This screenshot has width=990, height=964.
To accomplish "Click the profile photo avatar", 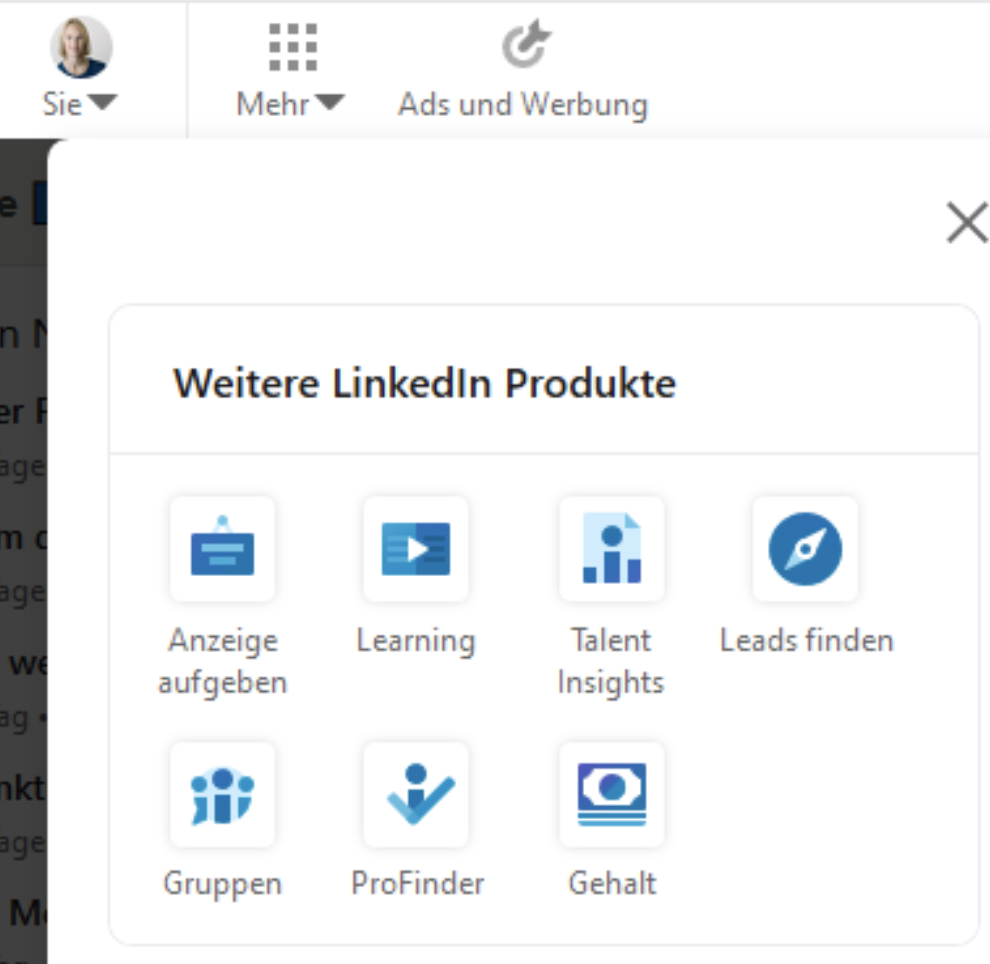I will 81,47.
